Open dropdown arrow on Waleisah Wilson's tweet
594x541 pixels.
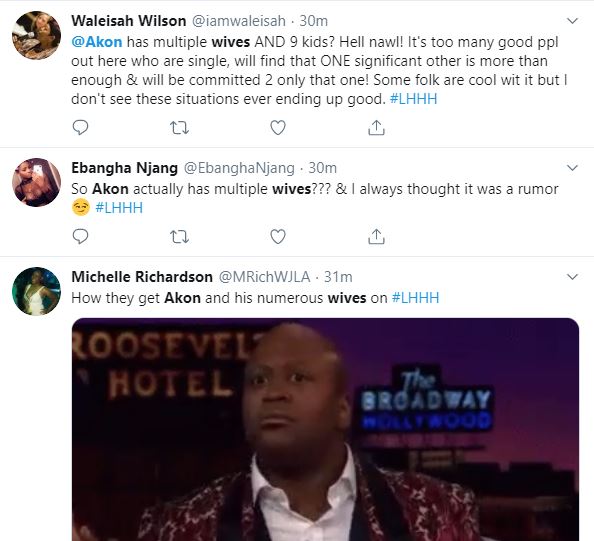tap(572, 20)
